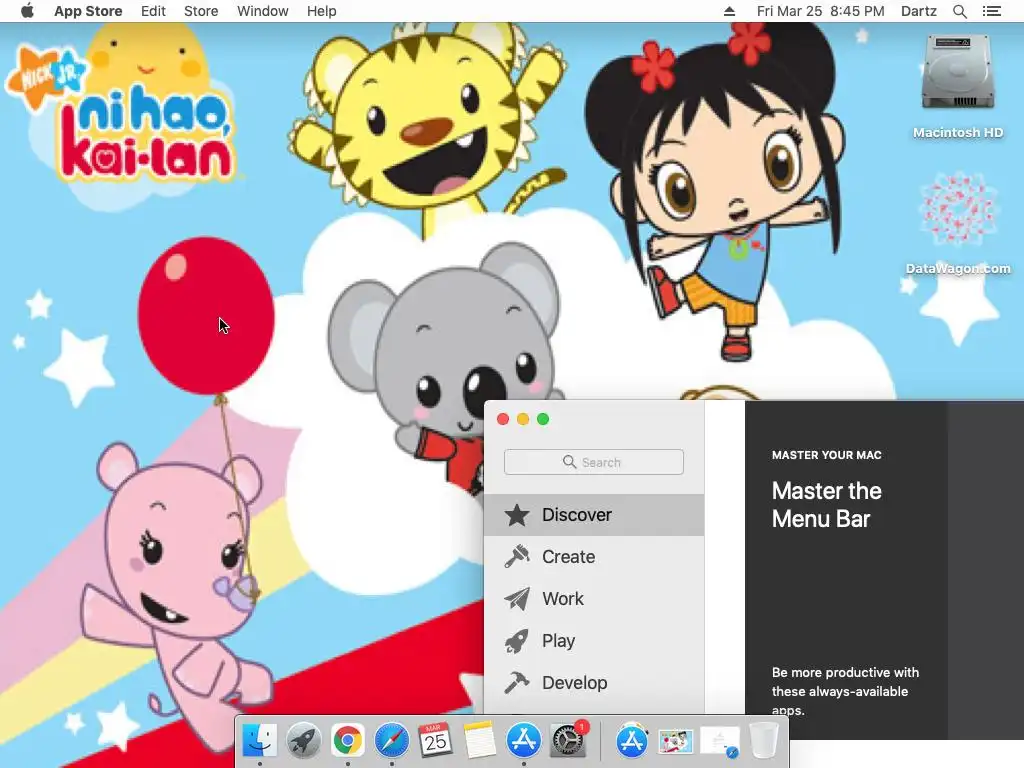Click the running App Store icon in the Dock
Image resolution: width=1024 pixels, height=768 pixels.
[x=524, y=741]
